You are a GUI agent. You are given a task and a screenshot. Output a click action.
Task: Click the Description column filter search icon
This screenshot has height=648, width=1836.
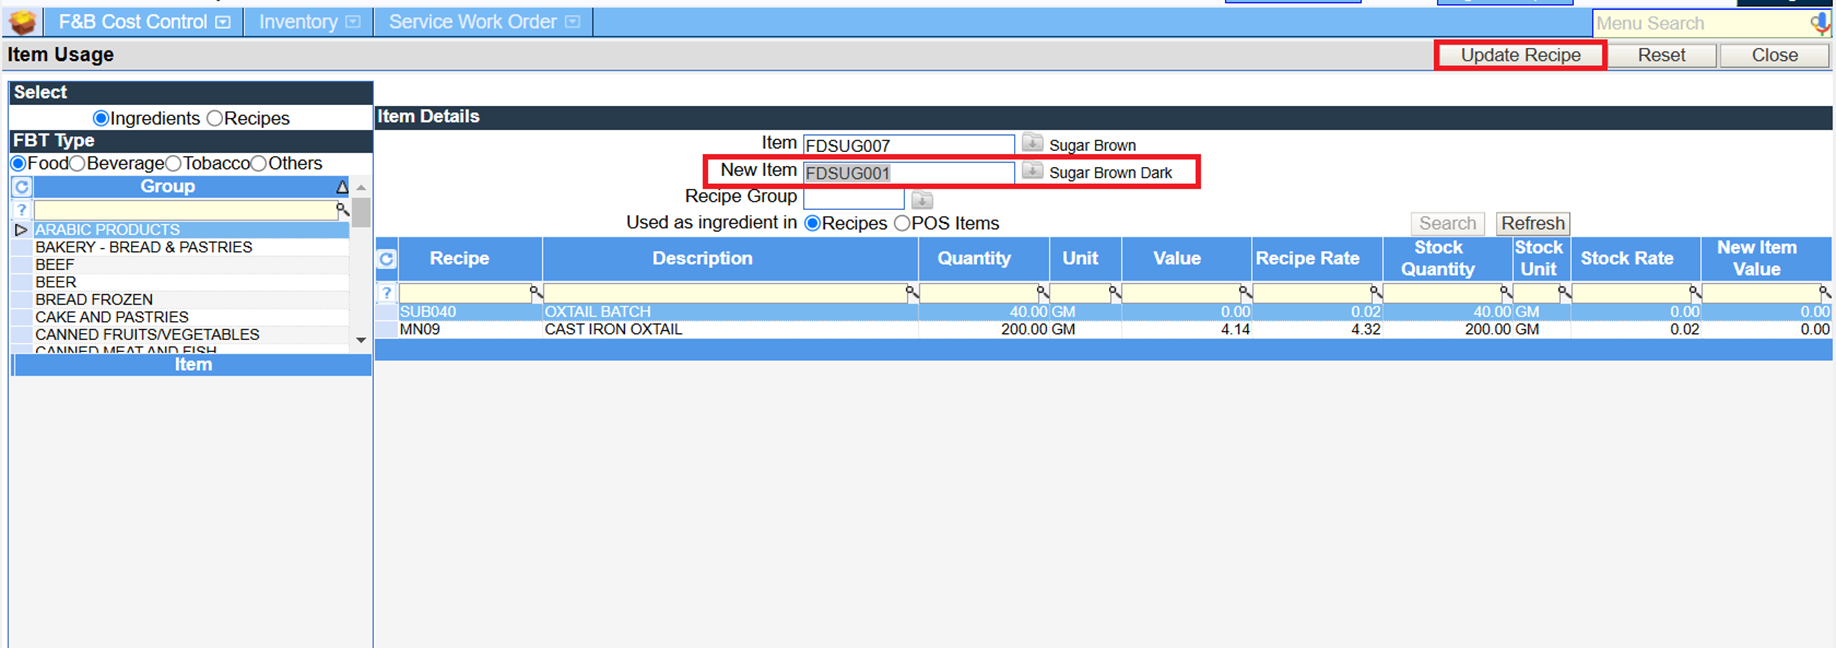(x=911, y=293)
